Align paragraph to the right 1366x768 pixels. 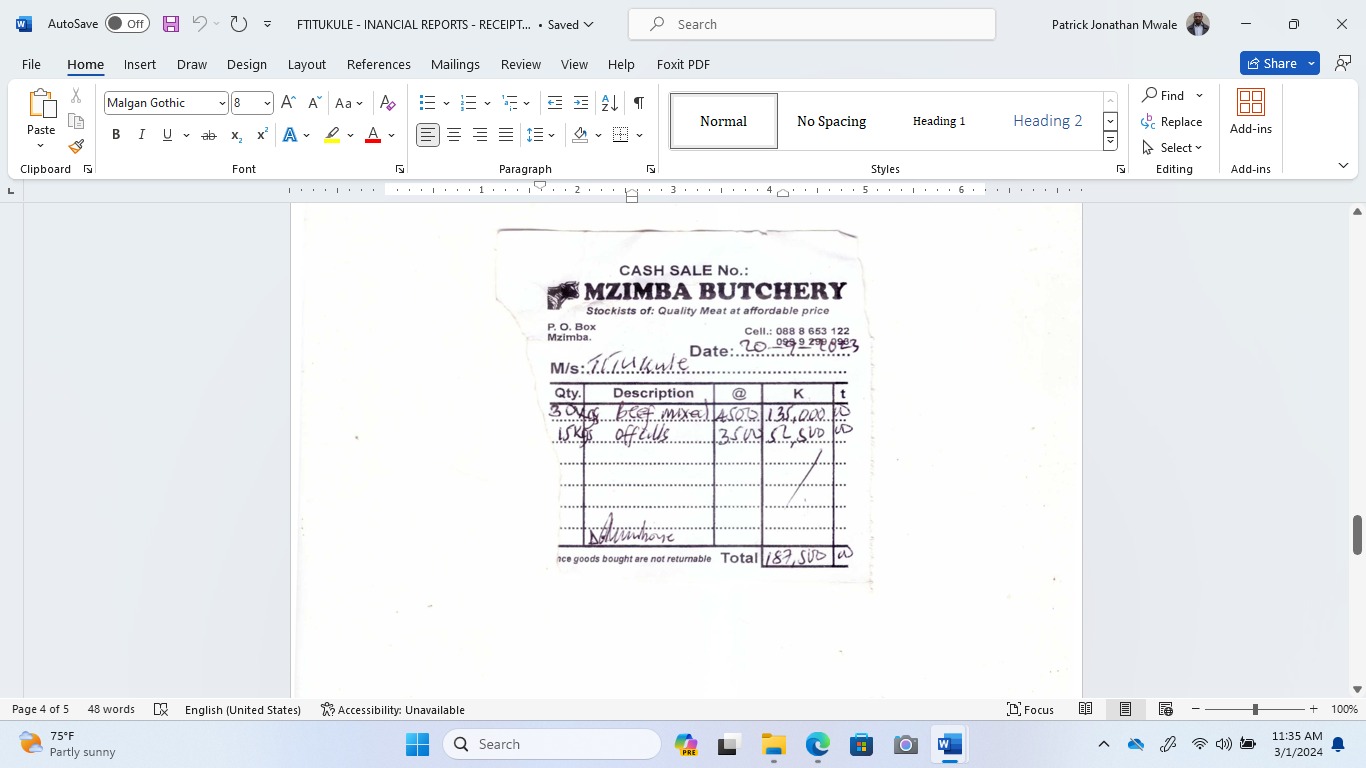(x=480, y=135)
